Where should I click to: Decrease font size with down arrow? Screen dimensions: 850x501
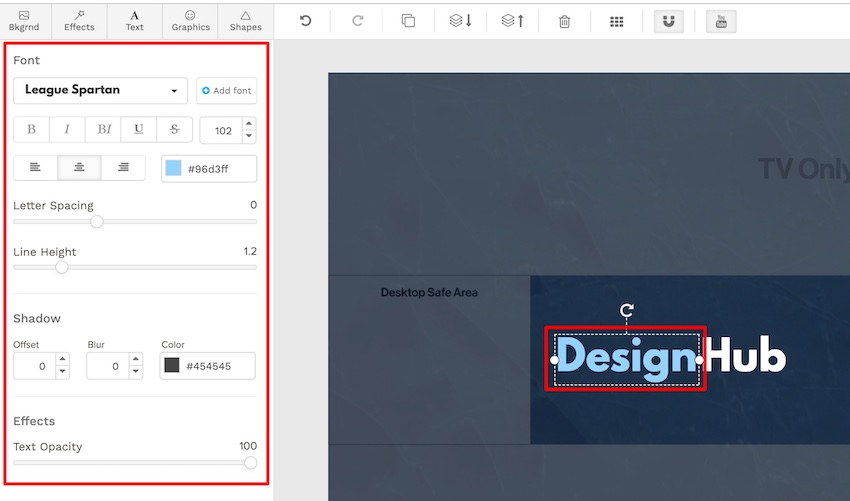[x=249, y=136]
